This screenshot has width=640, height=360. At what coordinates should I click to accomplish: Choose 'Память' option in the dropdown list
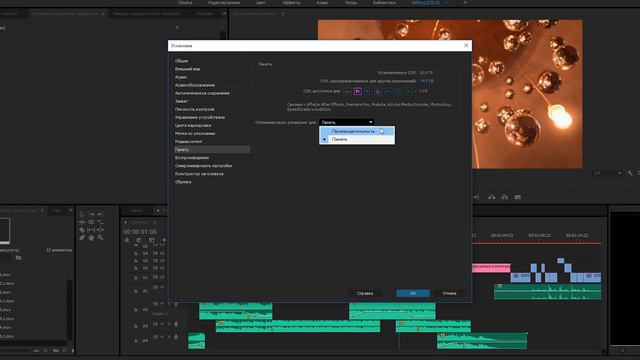357,139
